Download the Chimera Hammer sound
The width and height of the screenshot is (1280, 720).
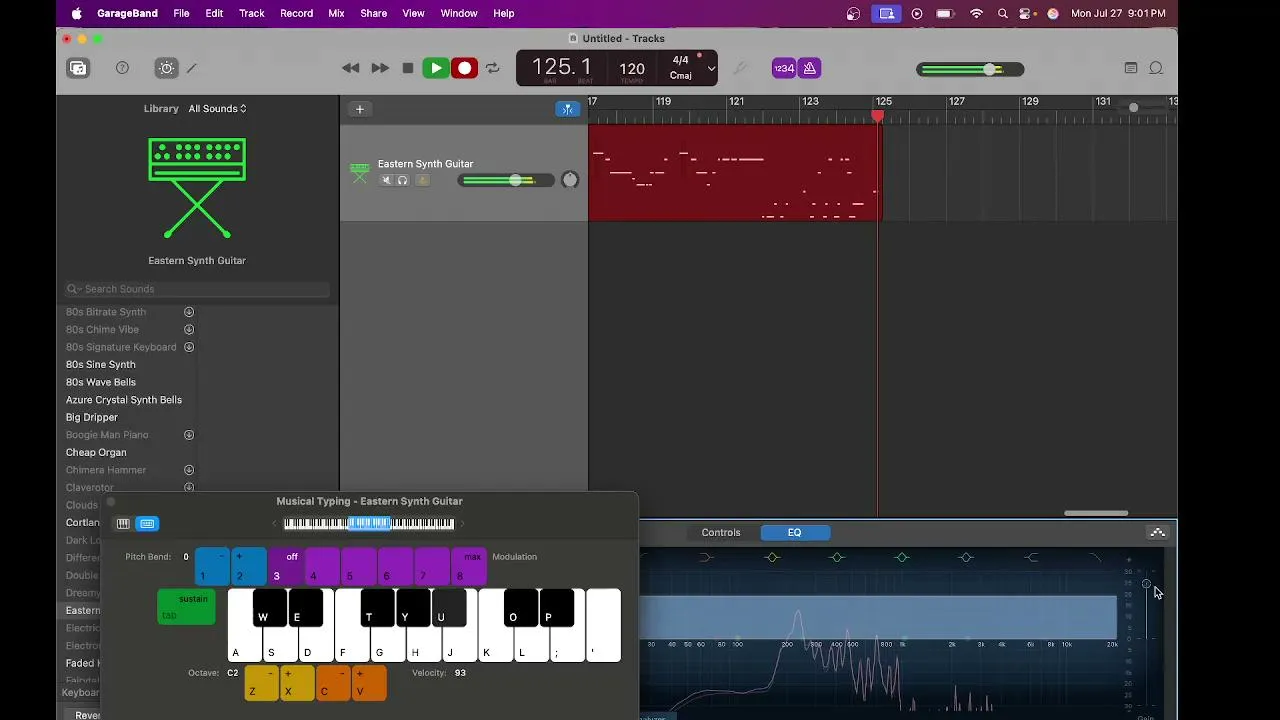click(189, 470)
